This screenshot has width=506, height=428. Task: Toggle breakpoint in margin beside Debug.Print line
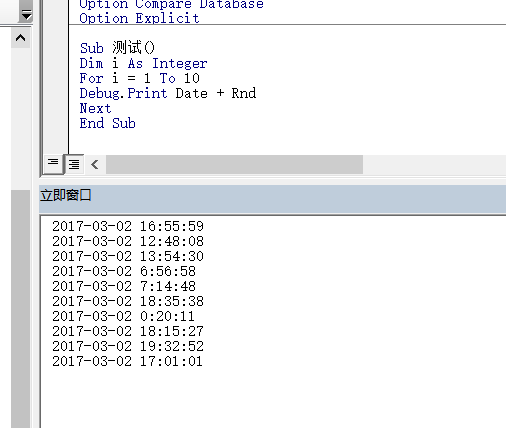(55, 93)
